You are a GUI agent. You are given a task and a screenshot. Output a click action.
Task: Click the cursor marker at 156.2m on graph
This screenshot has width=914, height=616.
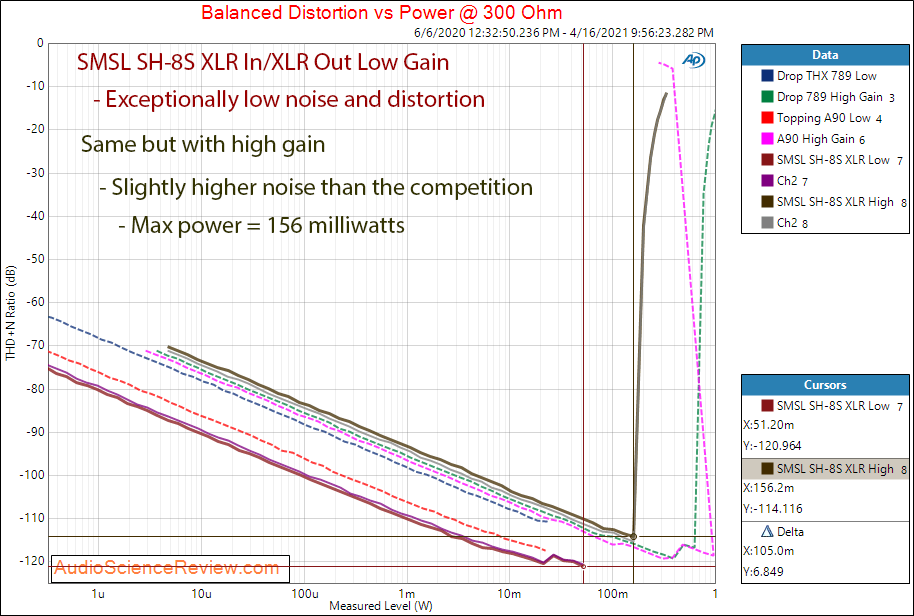(634, 537)
